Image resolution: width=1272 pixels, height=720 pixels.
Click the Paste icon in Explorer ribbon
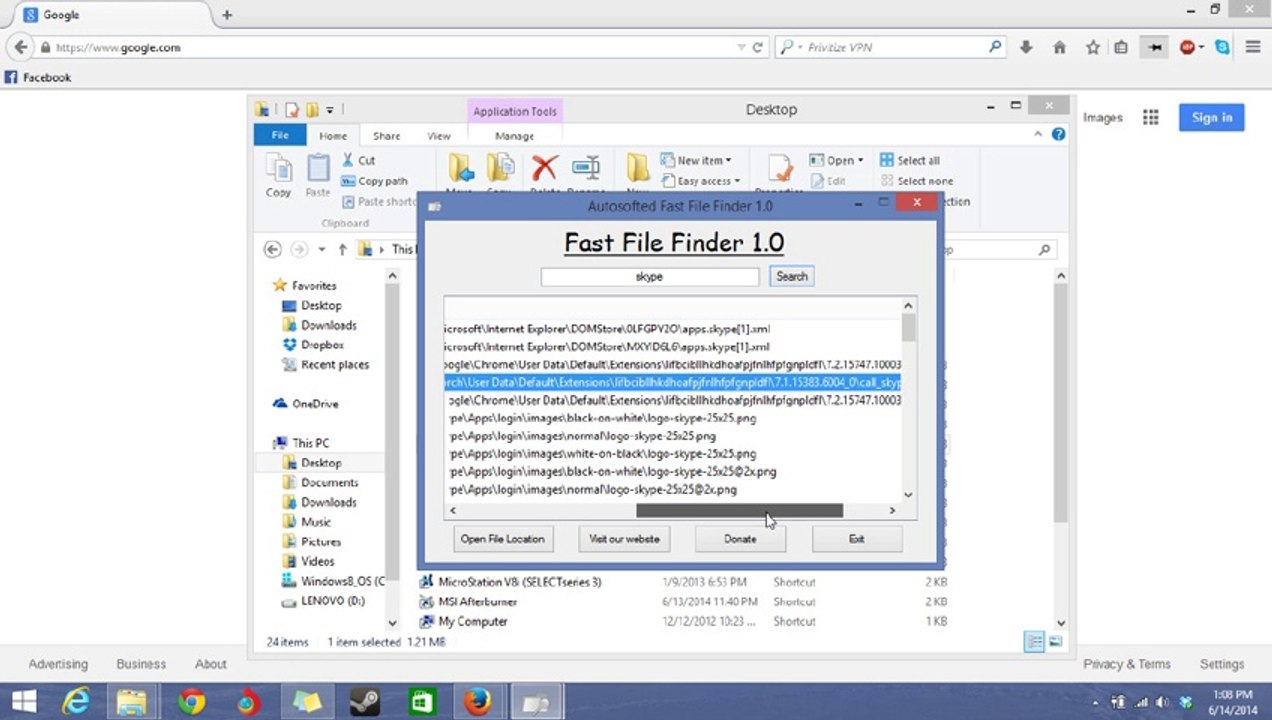(318, 175)
